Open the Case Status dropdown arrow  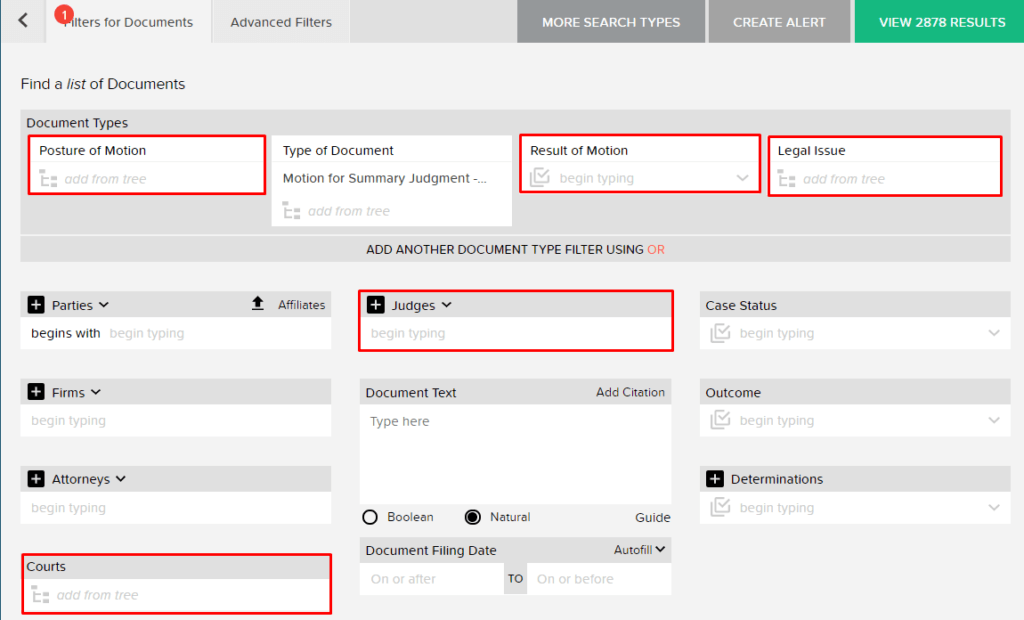point(993,333)
